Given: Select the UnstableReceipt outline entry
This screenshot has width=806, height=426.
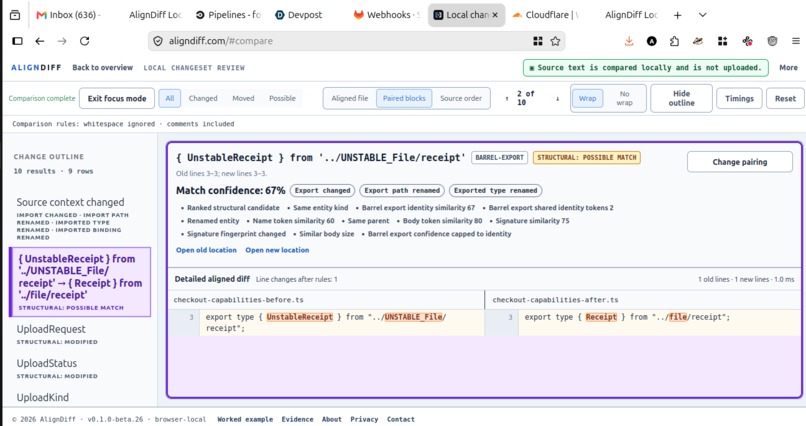Looking at the screenshot, I should click(x=80, y=282).
